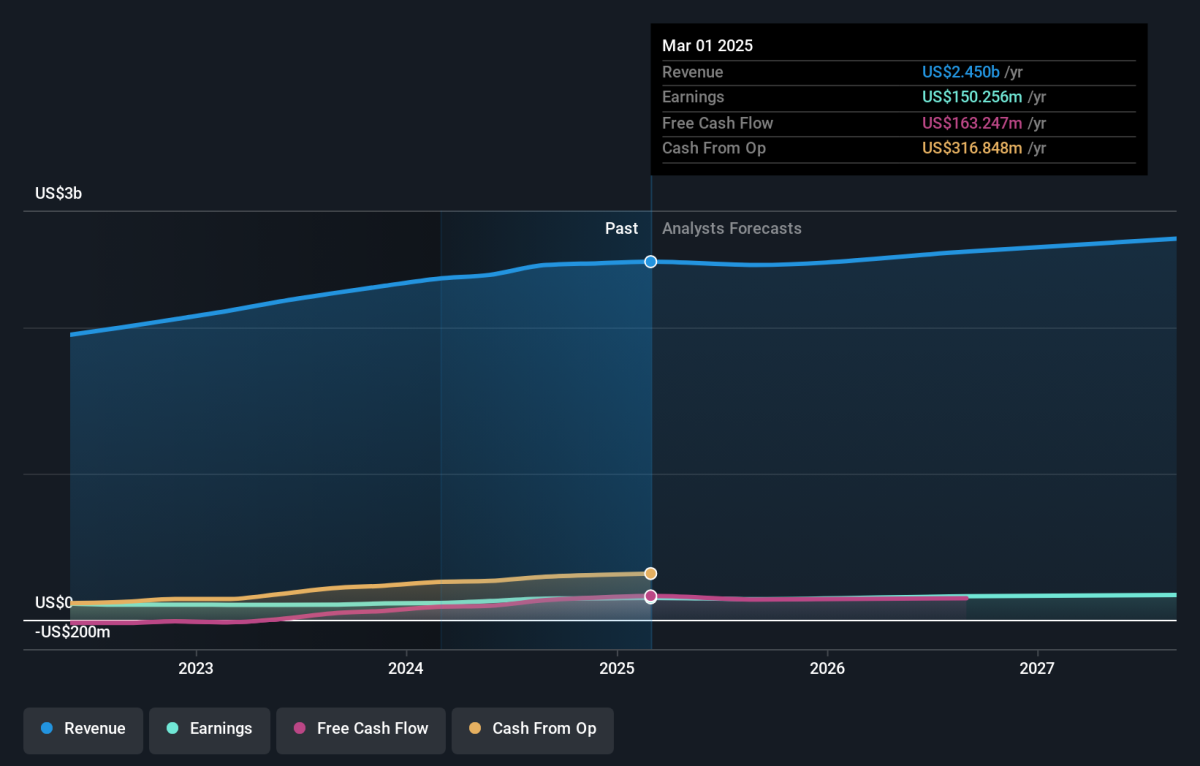This screenshot has height=766, width=1200.
Task: Click the Past region label
Action: (x=621, y=229)
